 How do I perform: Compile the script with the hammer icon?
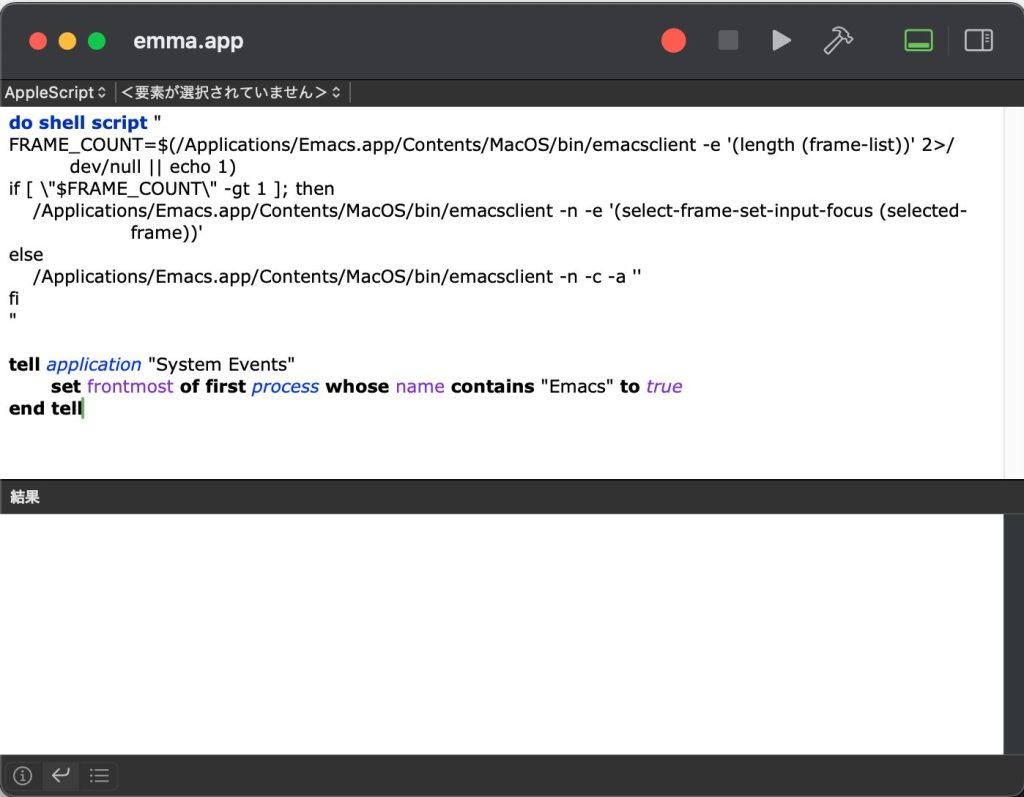(x=838, y=41)
